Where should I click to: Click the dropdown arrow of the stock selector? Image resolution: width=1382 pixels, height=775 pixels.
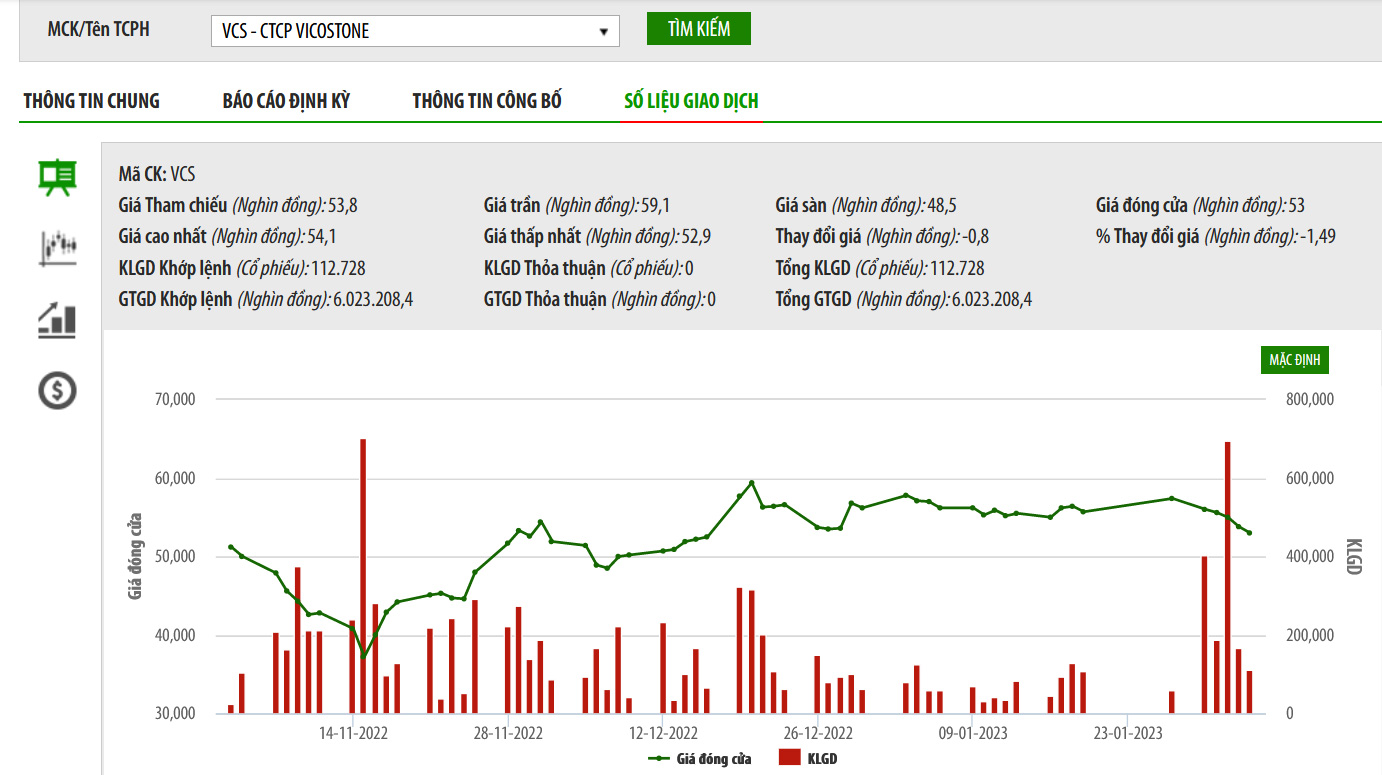tap(603, 32)
